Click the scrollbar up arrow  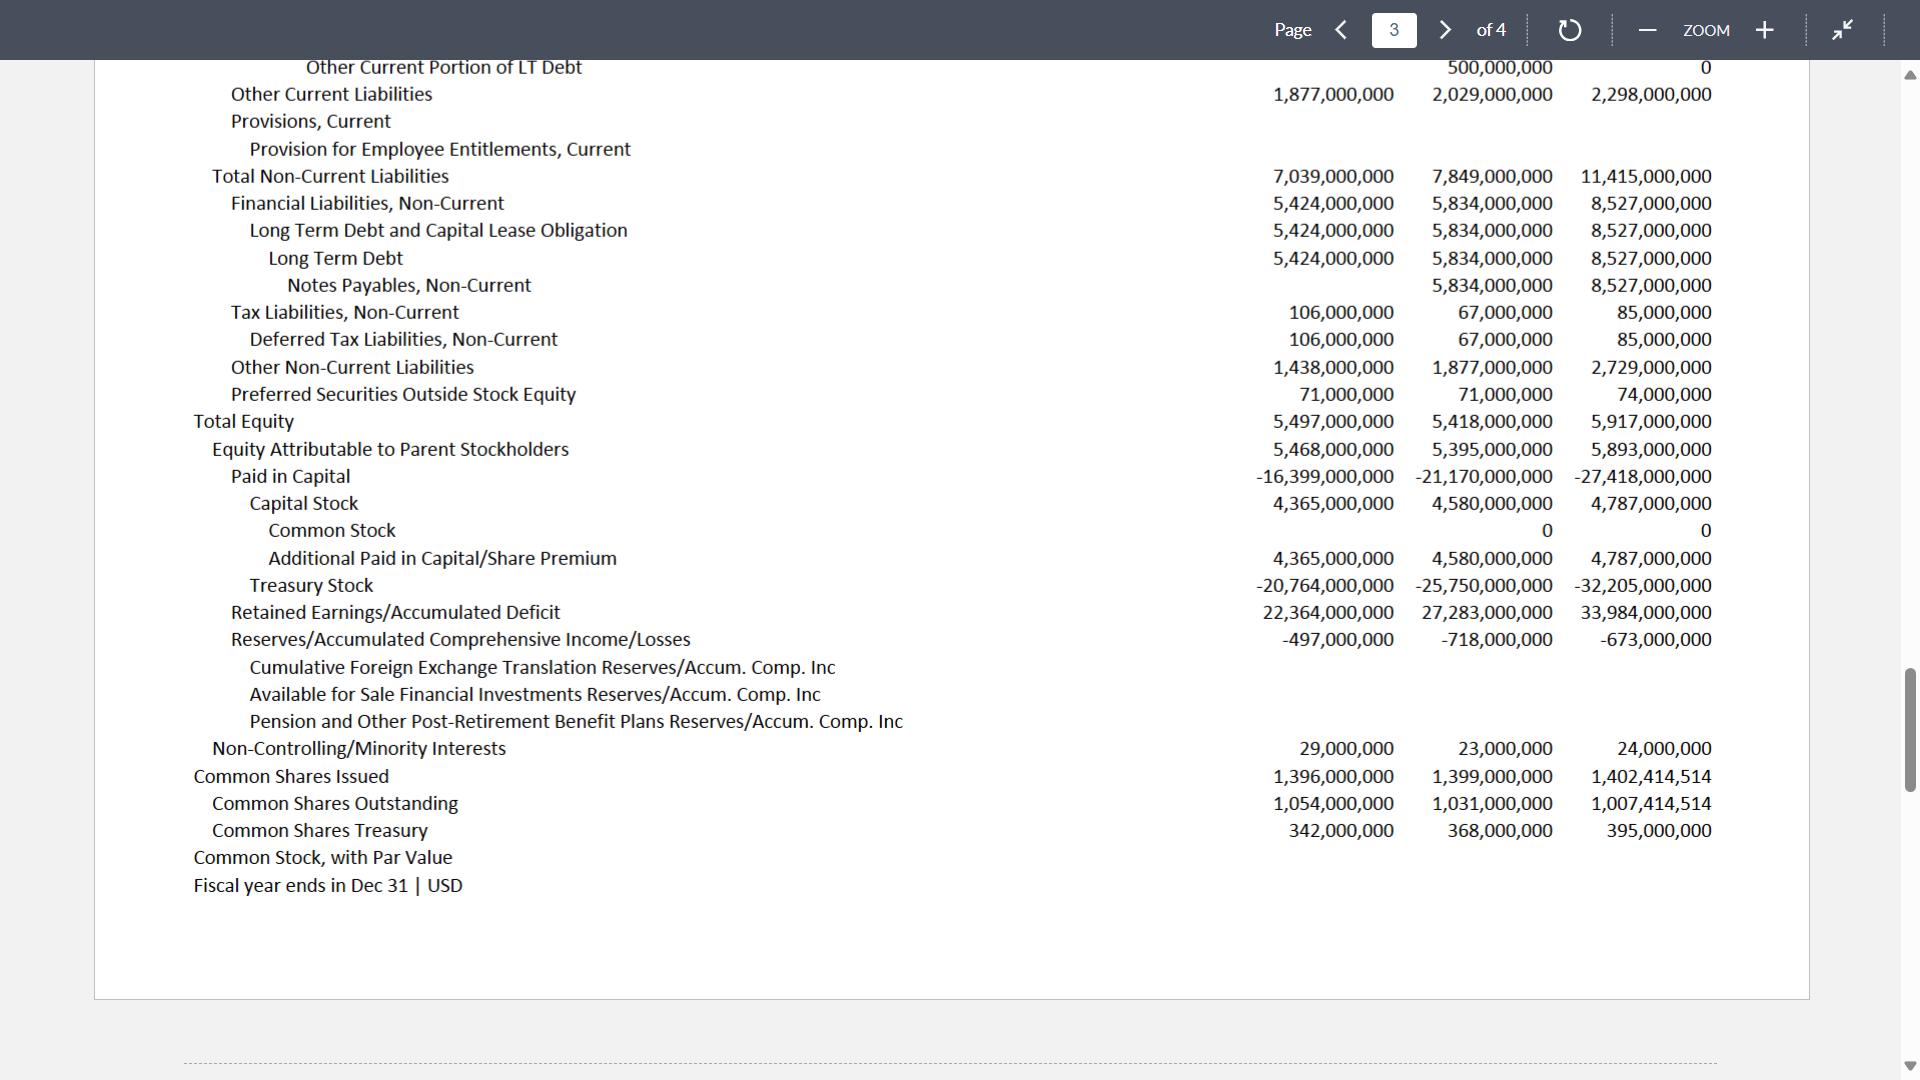(x=1910, y=75)
